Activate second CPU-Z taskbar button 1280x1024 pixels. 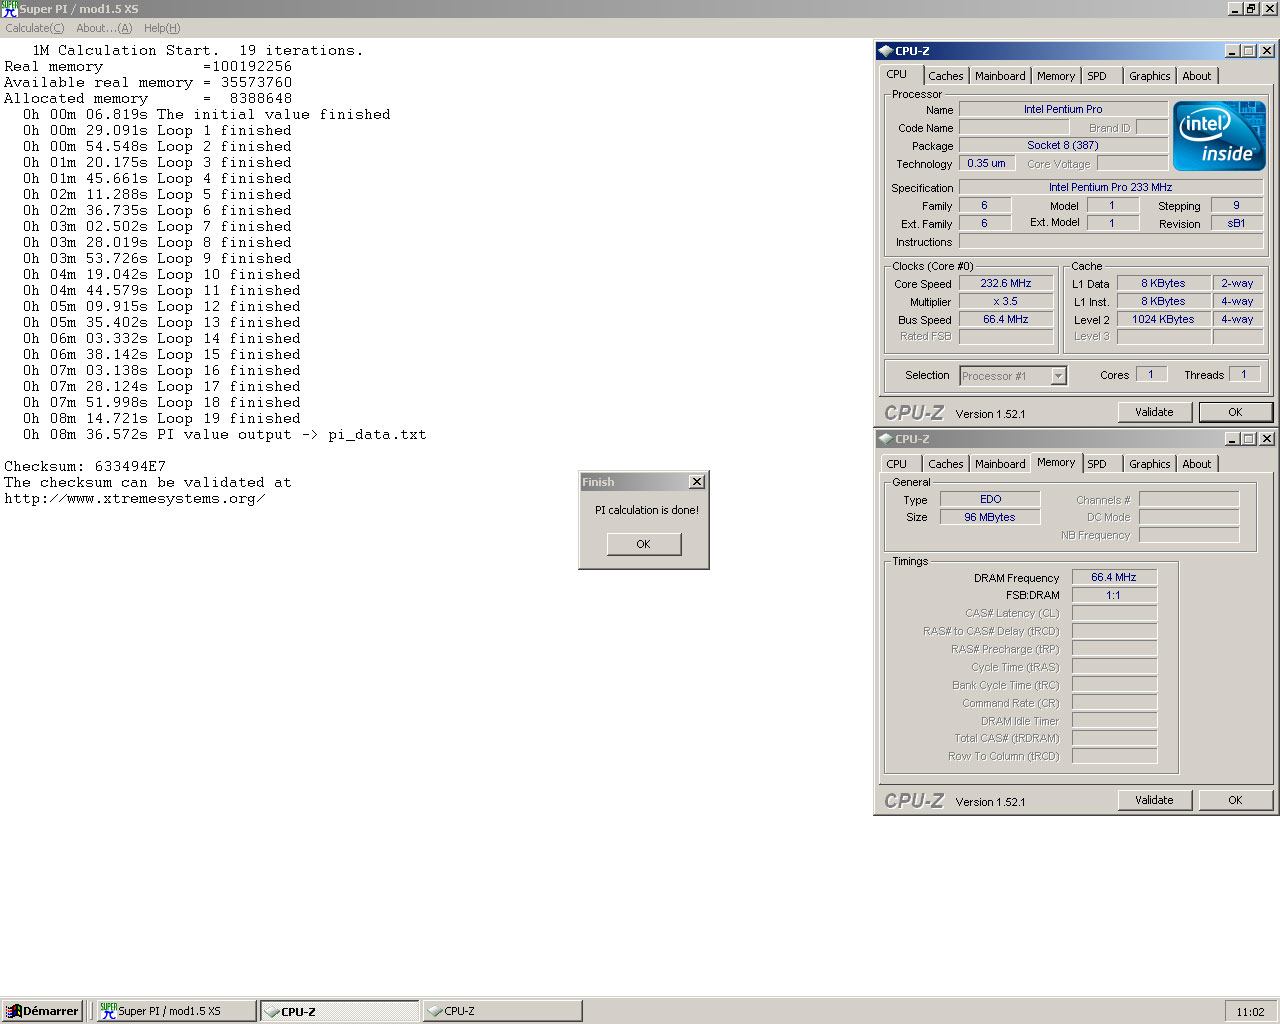[502, 1011]
